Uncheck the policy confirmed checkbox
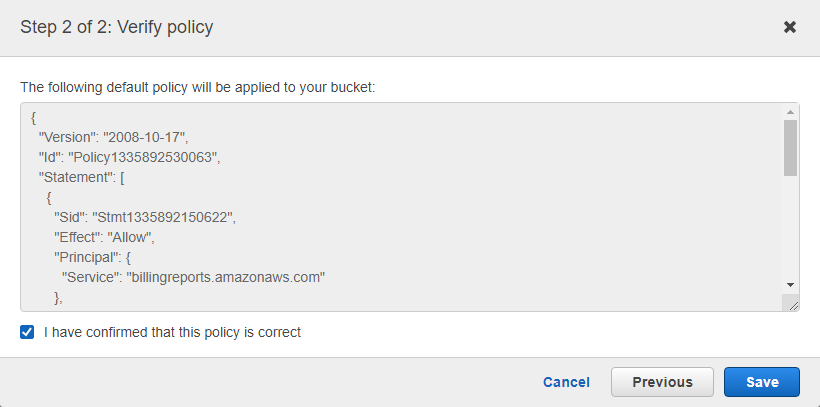Image resolution: width=820 pixels, height=407 pixels. (27, 332)
